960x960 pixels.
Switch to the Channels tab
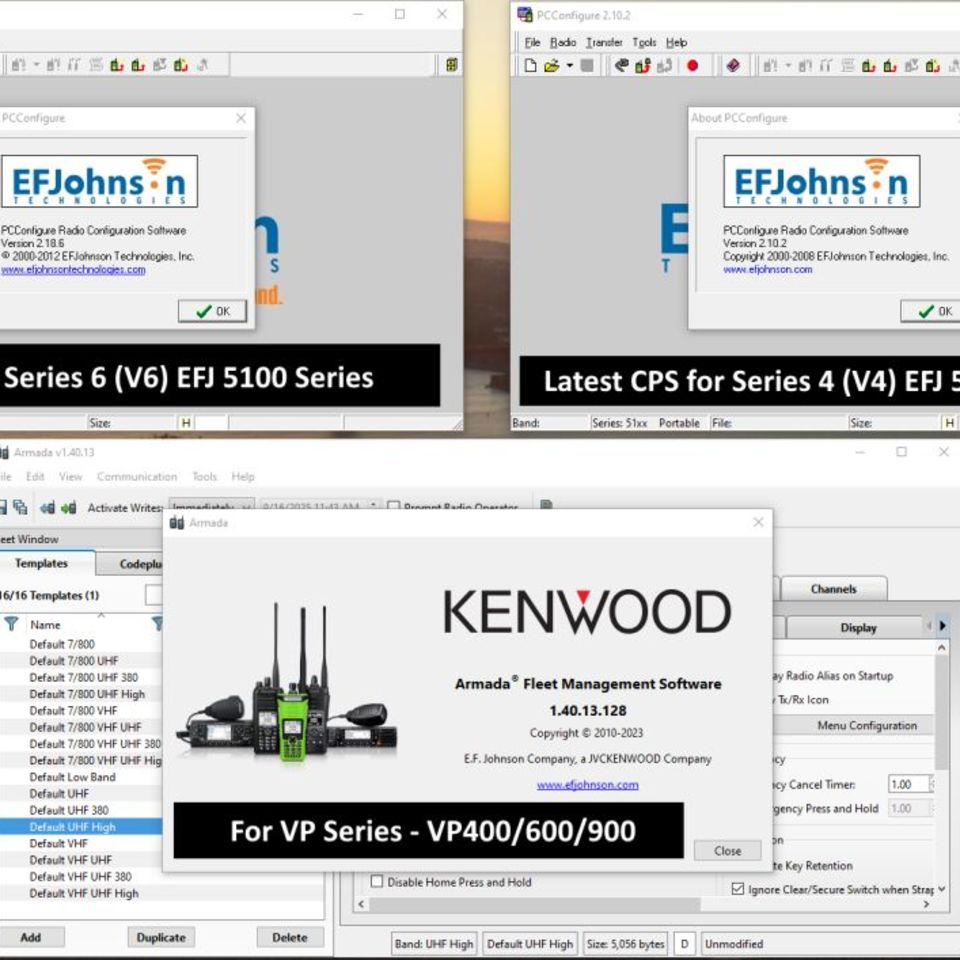835,589
